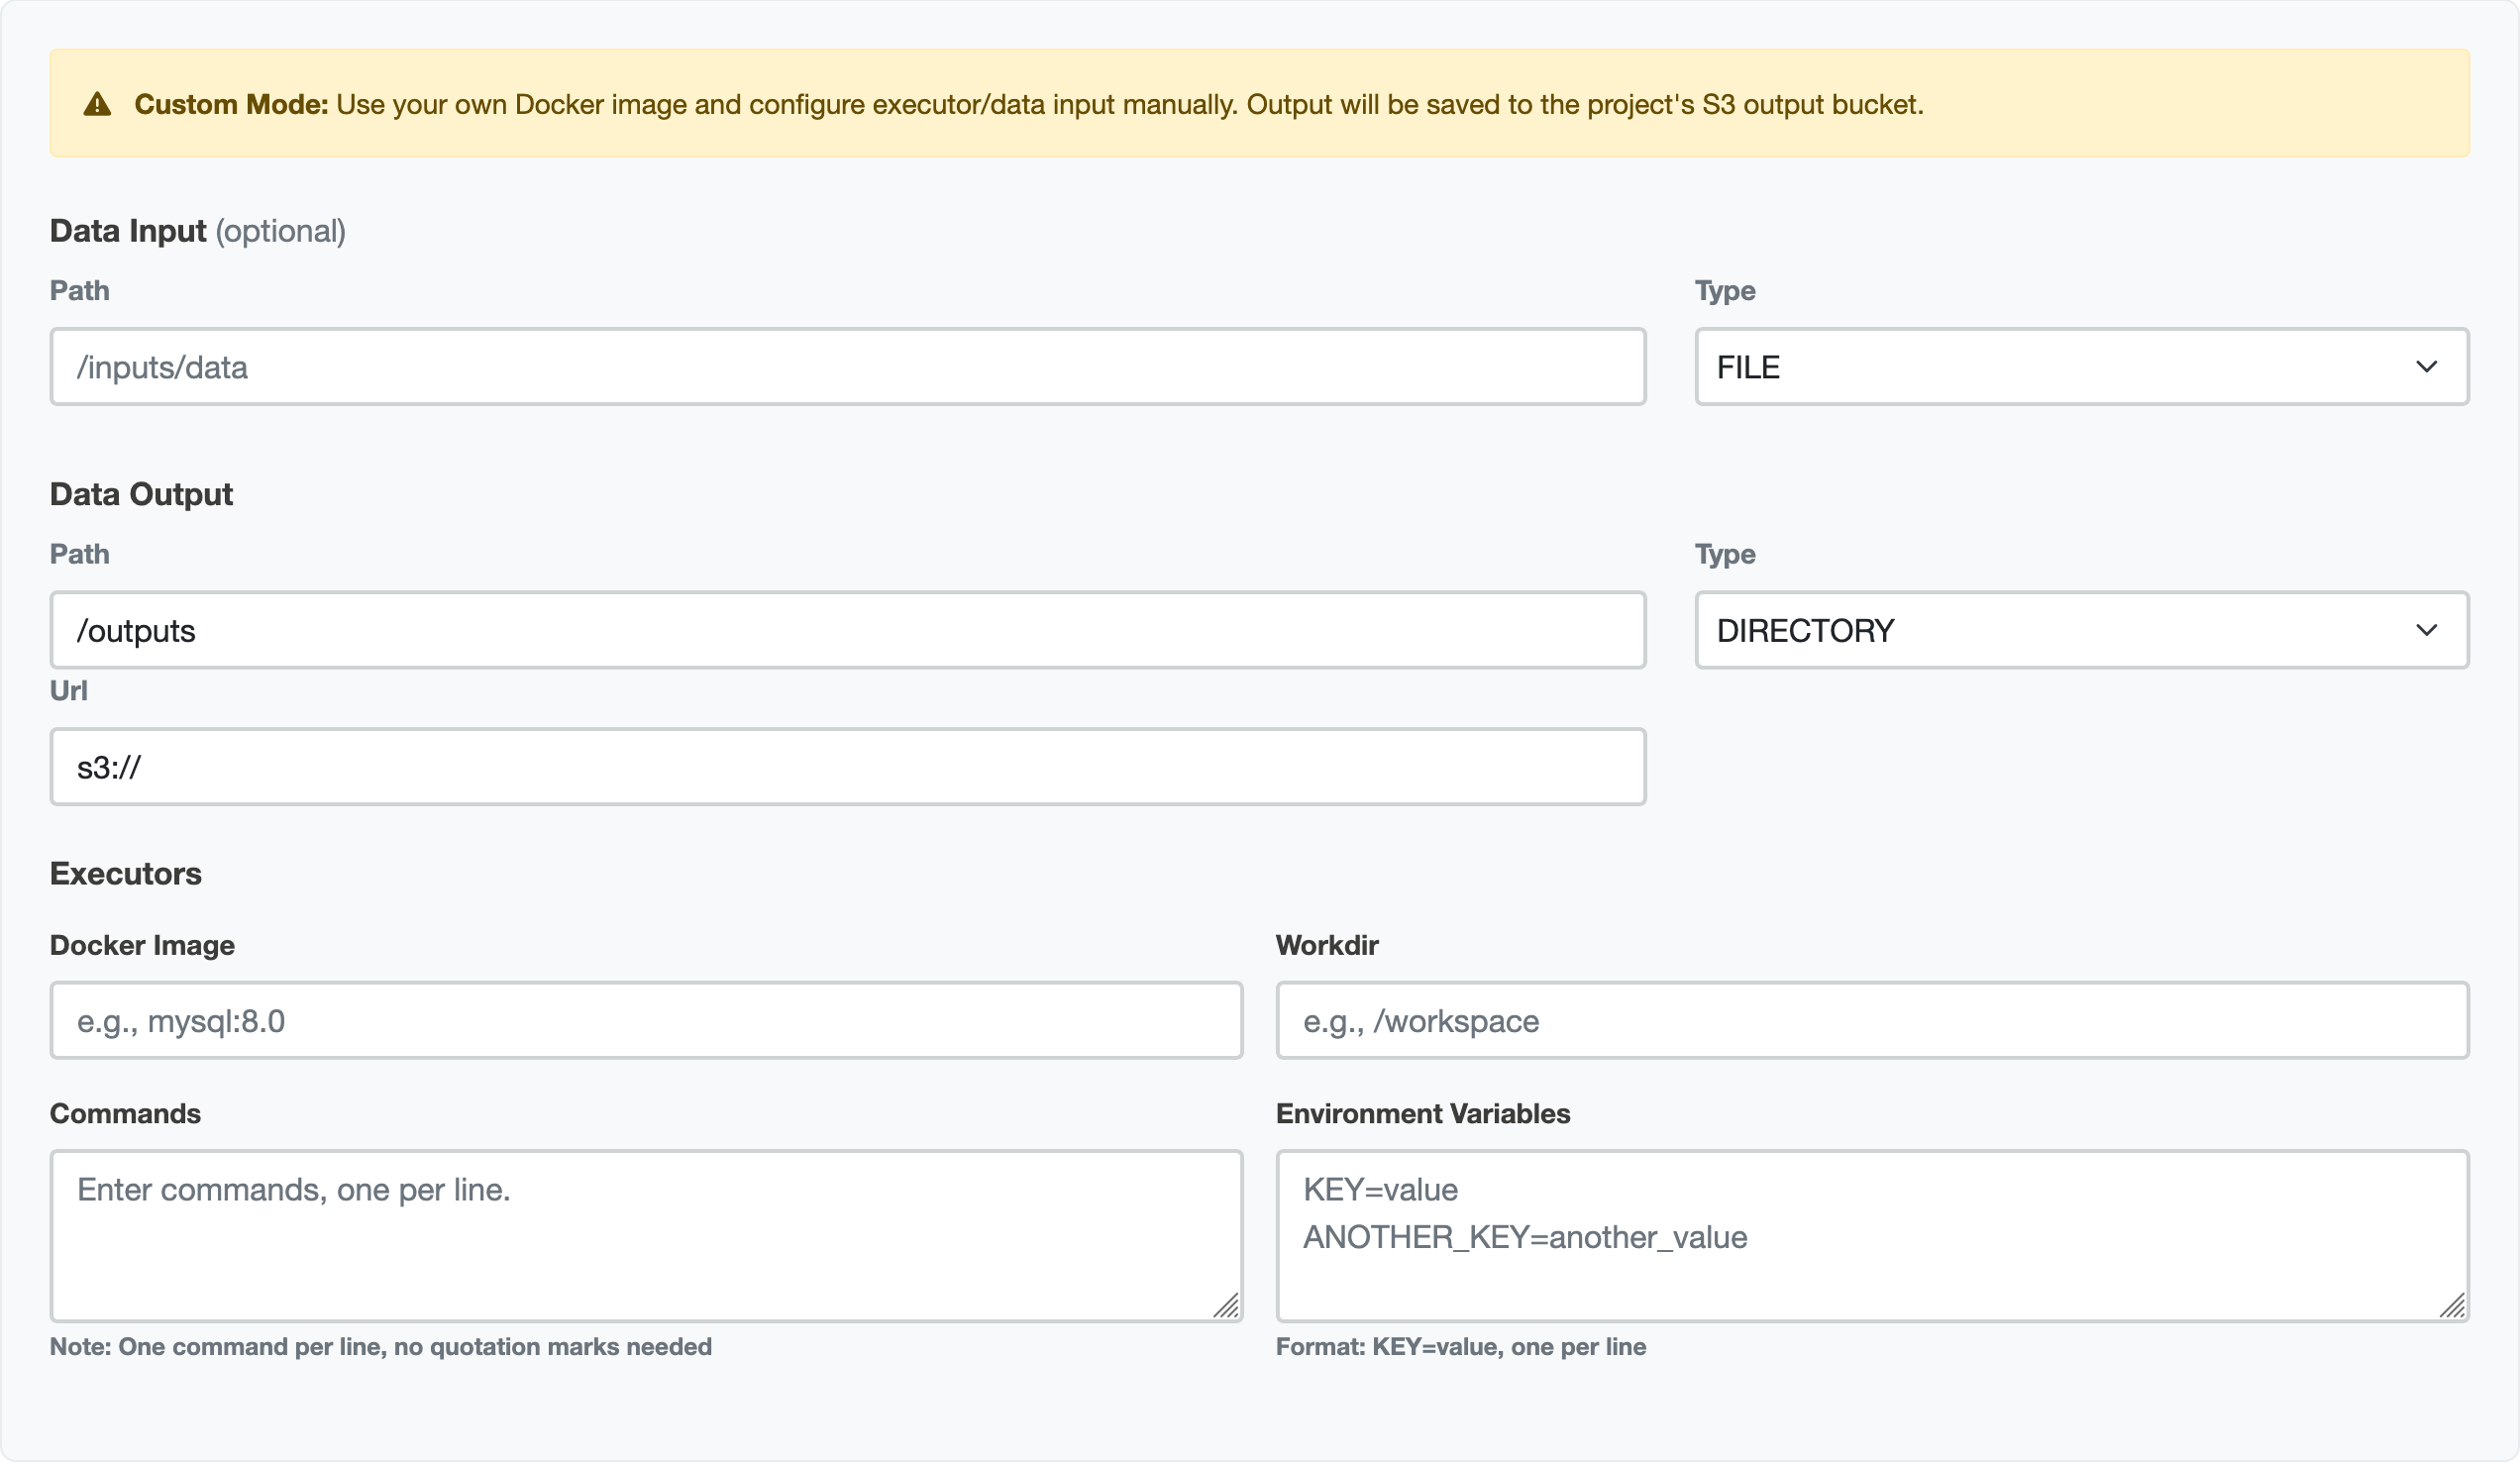Viewport: 2520px width, 1462px height.
Task: Select the Url field containing s3://
Action: [846, 766]
